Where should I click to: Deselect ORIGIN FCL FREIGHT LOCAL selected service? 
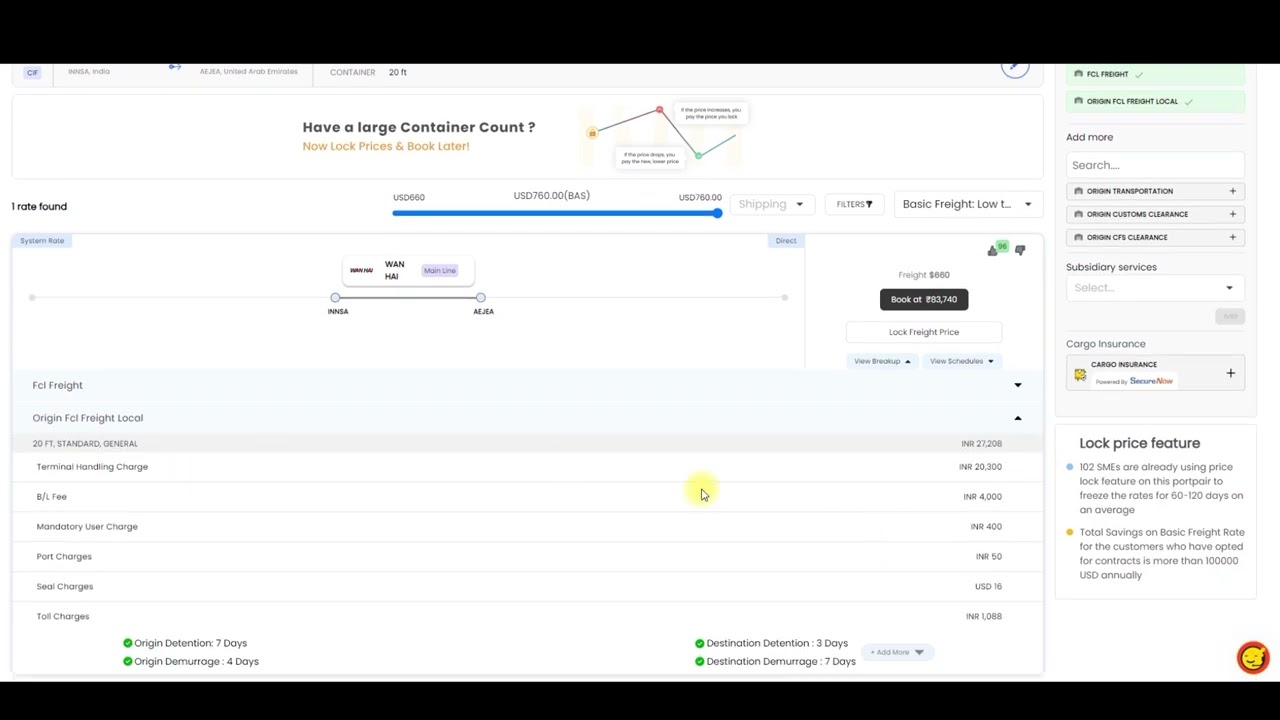[x=1188, y=101]
